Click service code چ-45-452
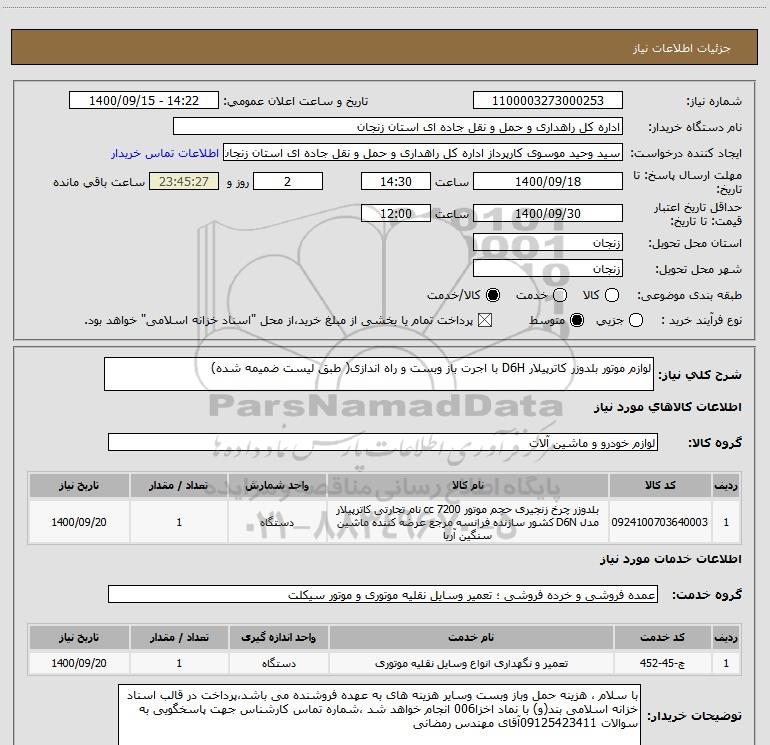This screenshot has height=745, width=770. coord(662,663)
